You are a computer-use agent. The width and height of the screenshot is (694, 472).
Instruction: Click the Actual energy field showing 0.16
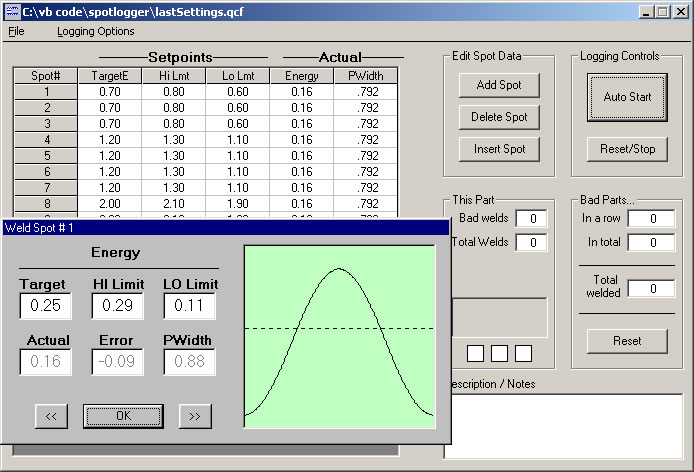46,362
